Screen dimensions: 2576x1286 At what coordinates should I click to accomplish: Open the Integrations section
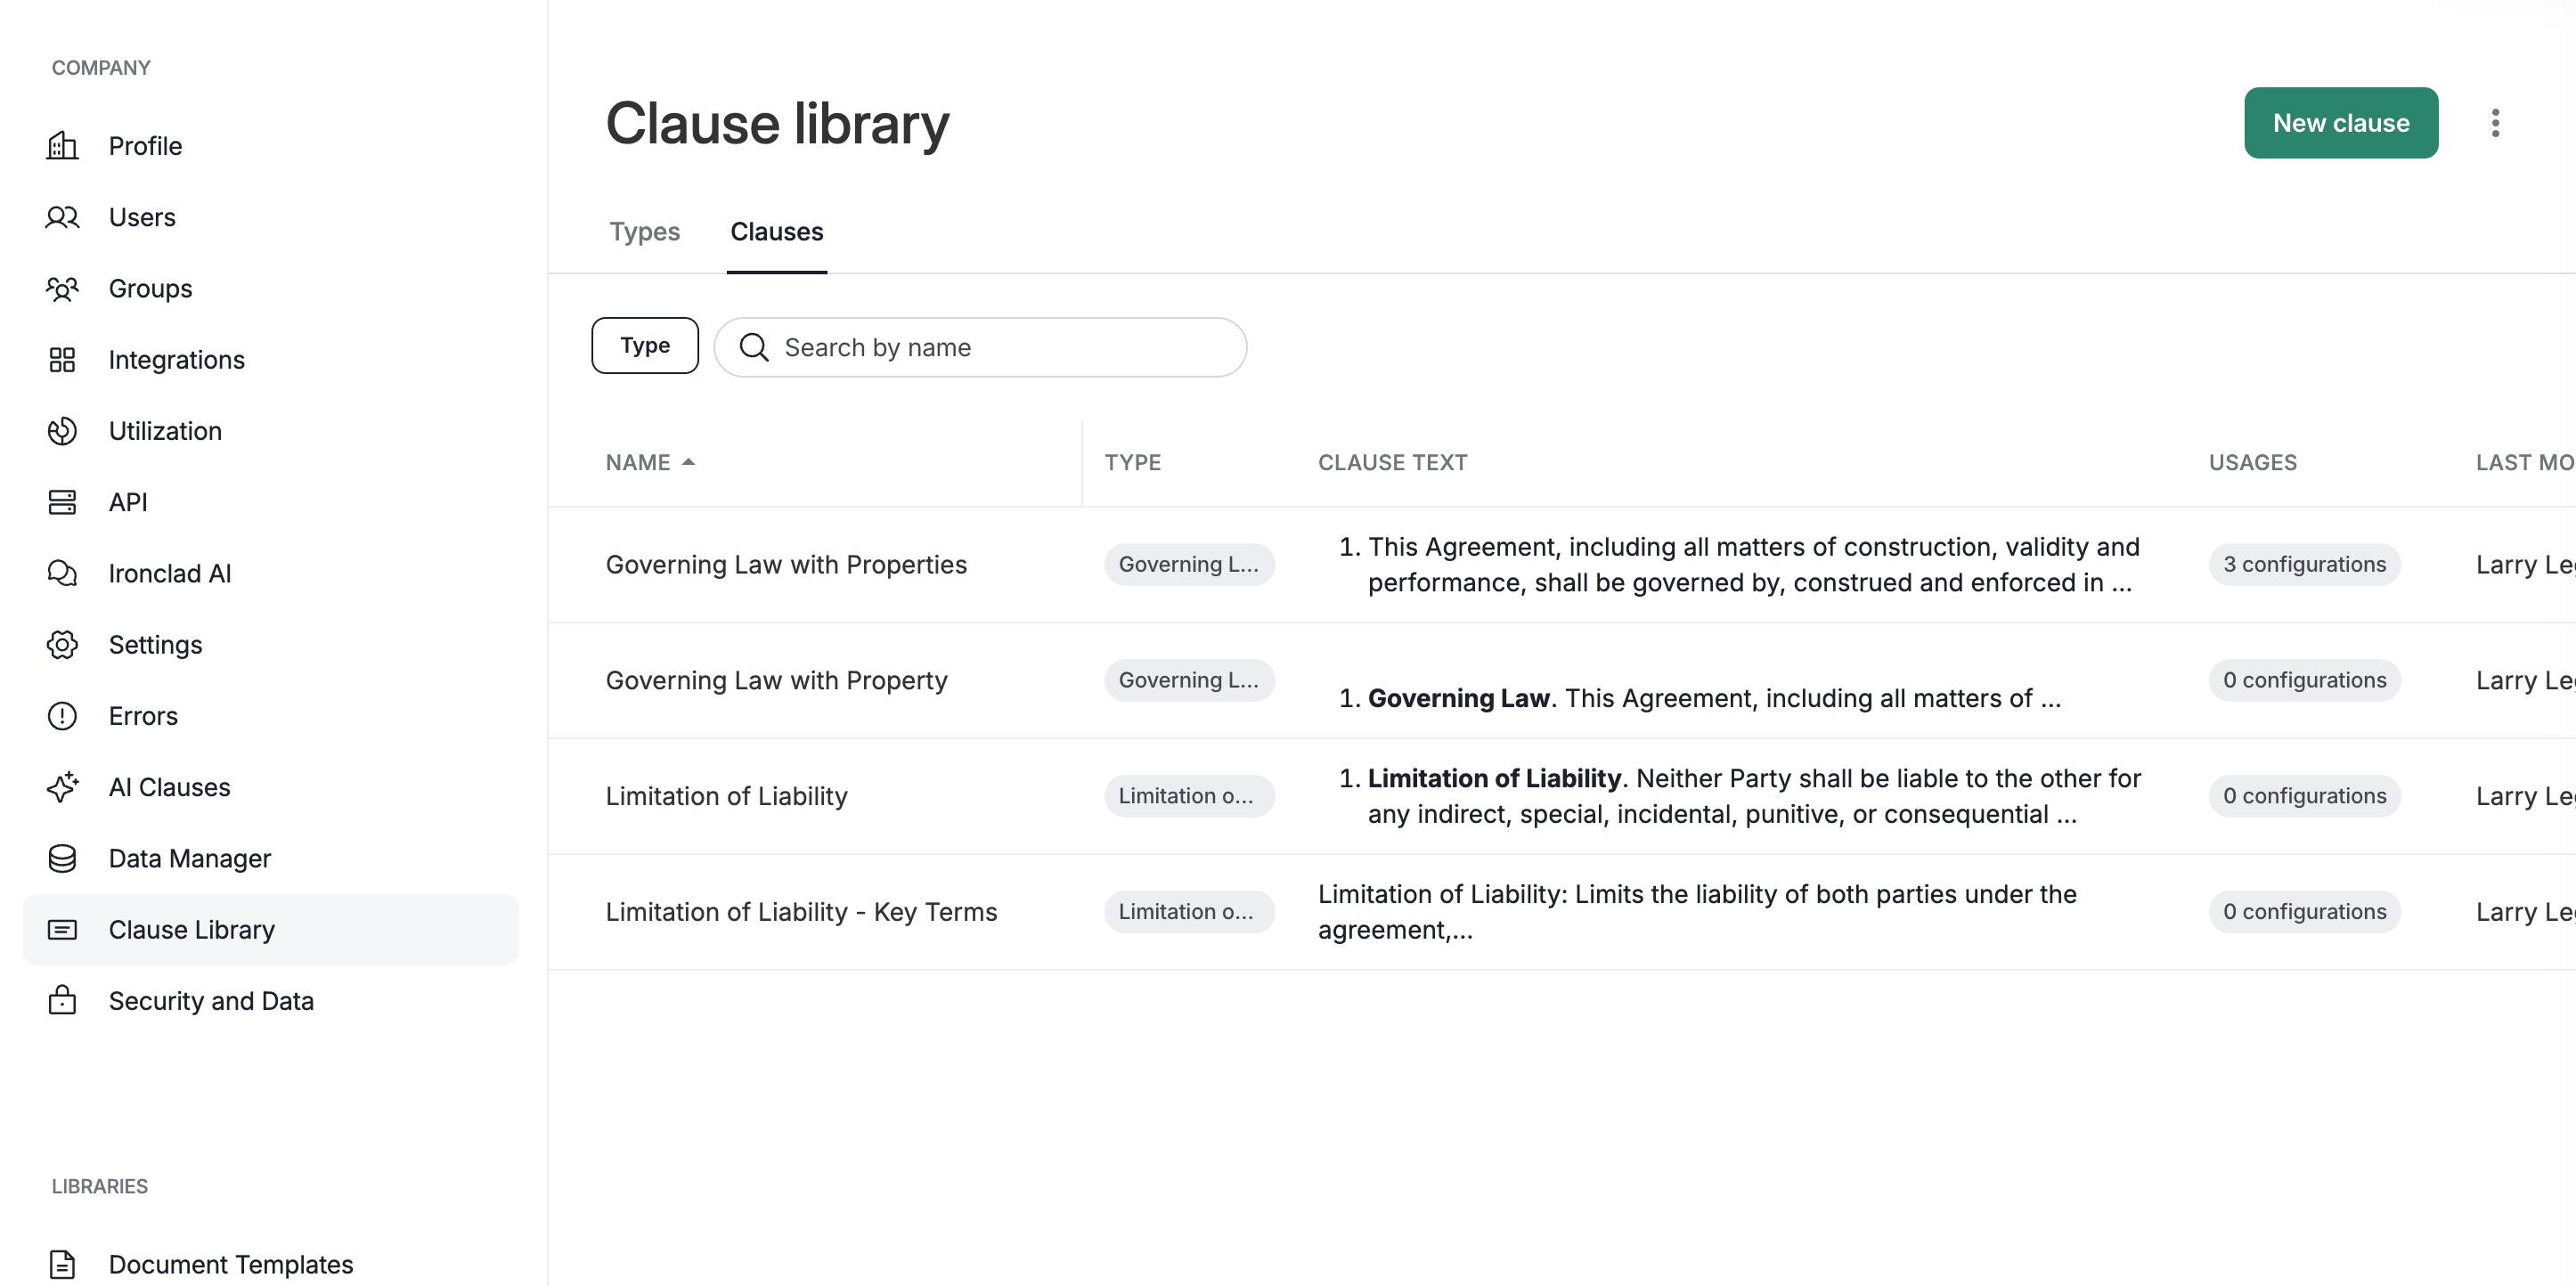coord(270,360)
